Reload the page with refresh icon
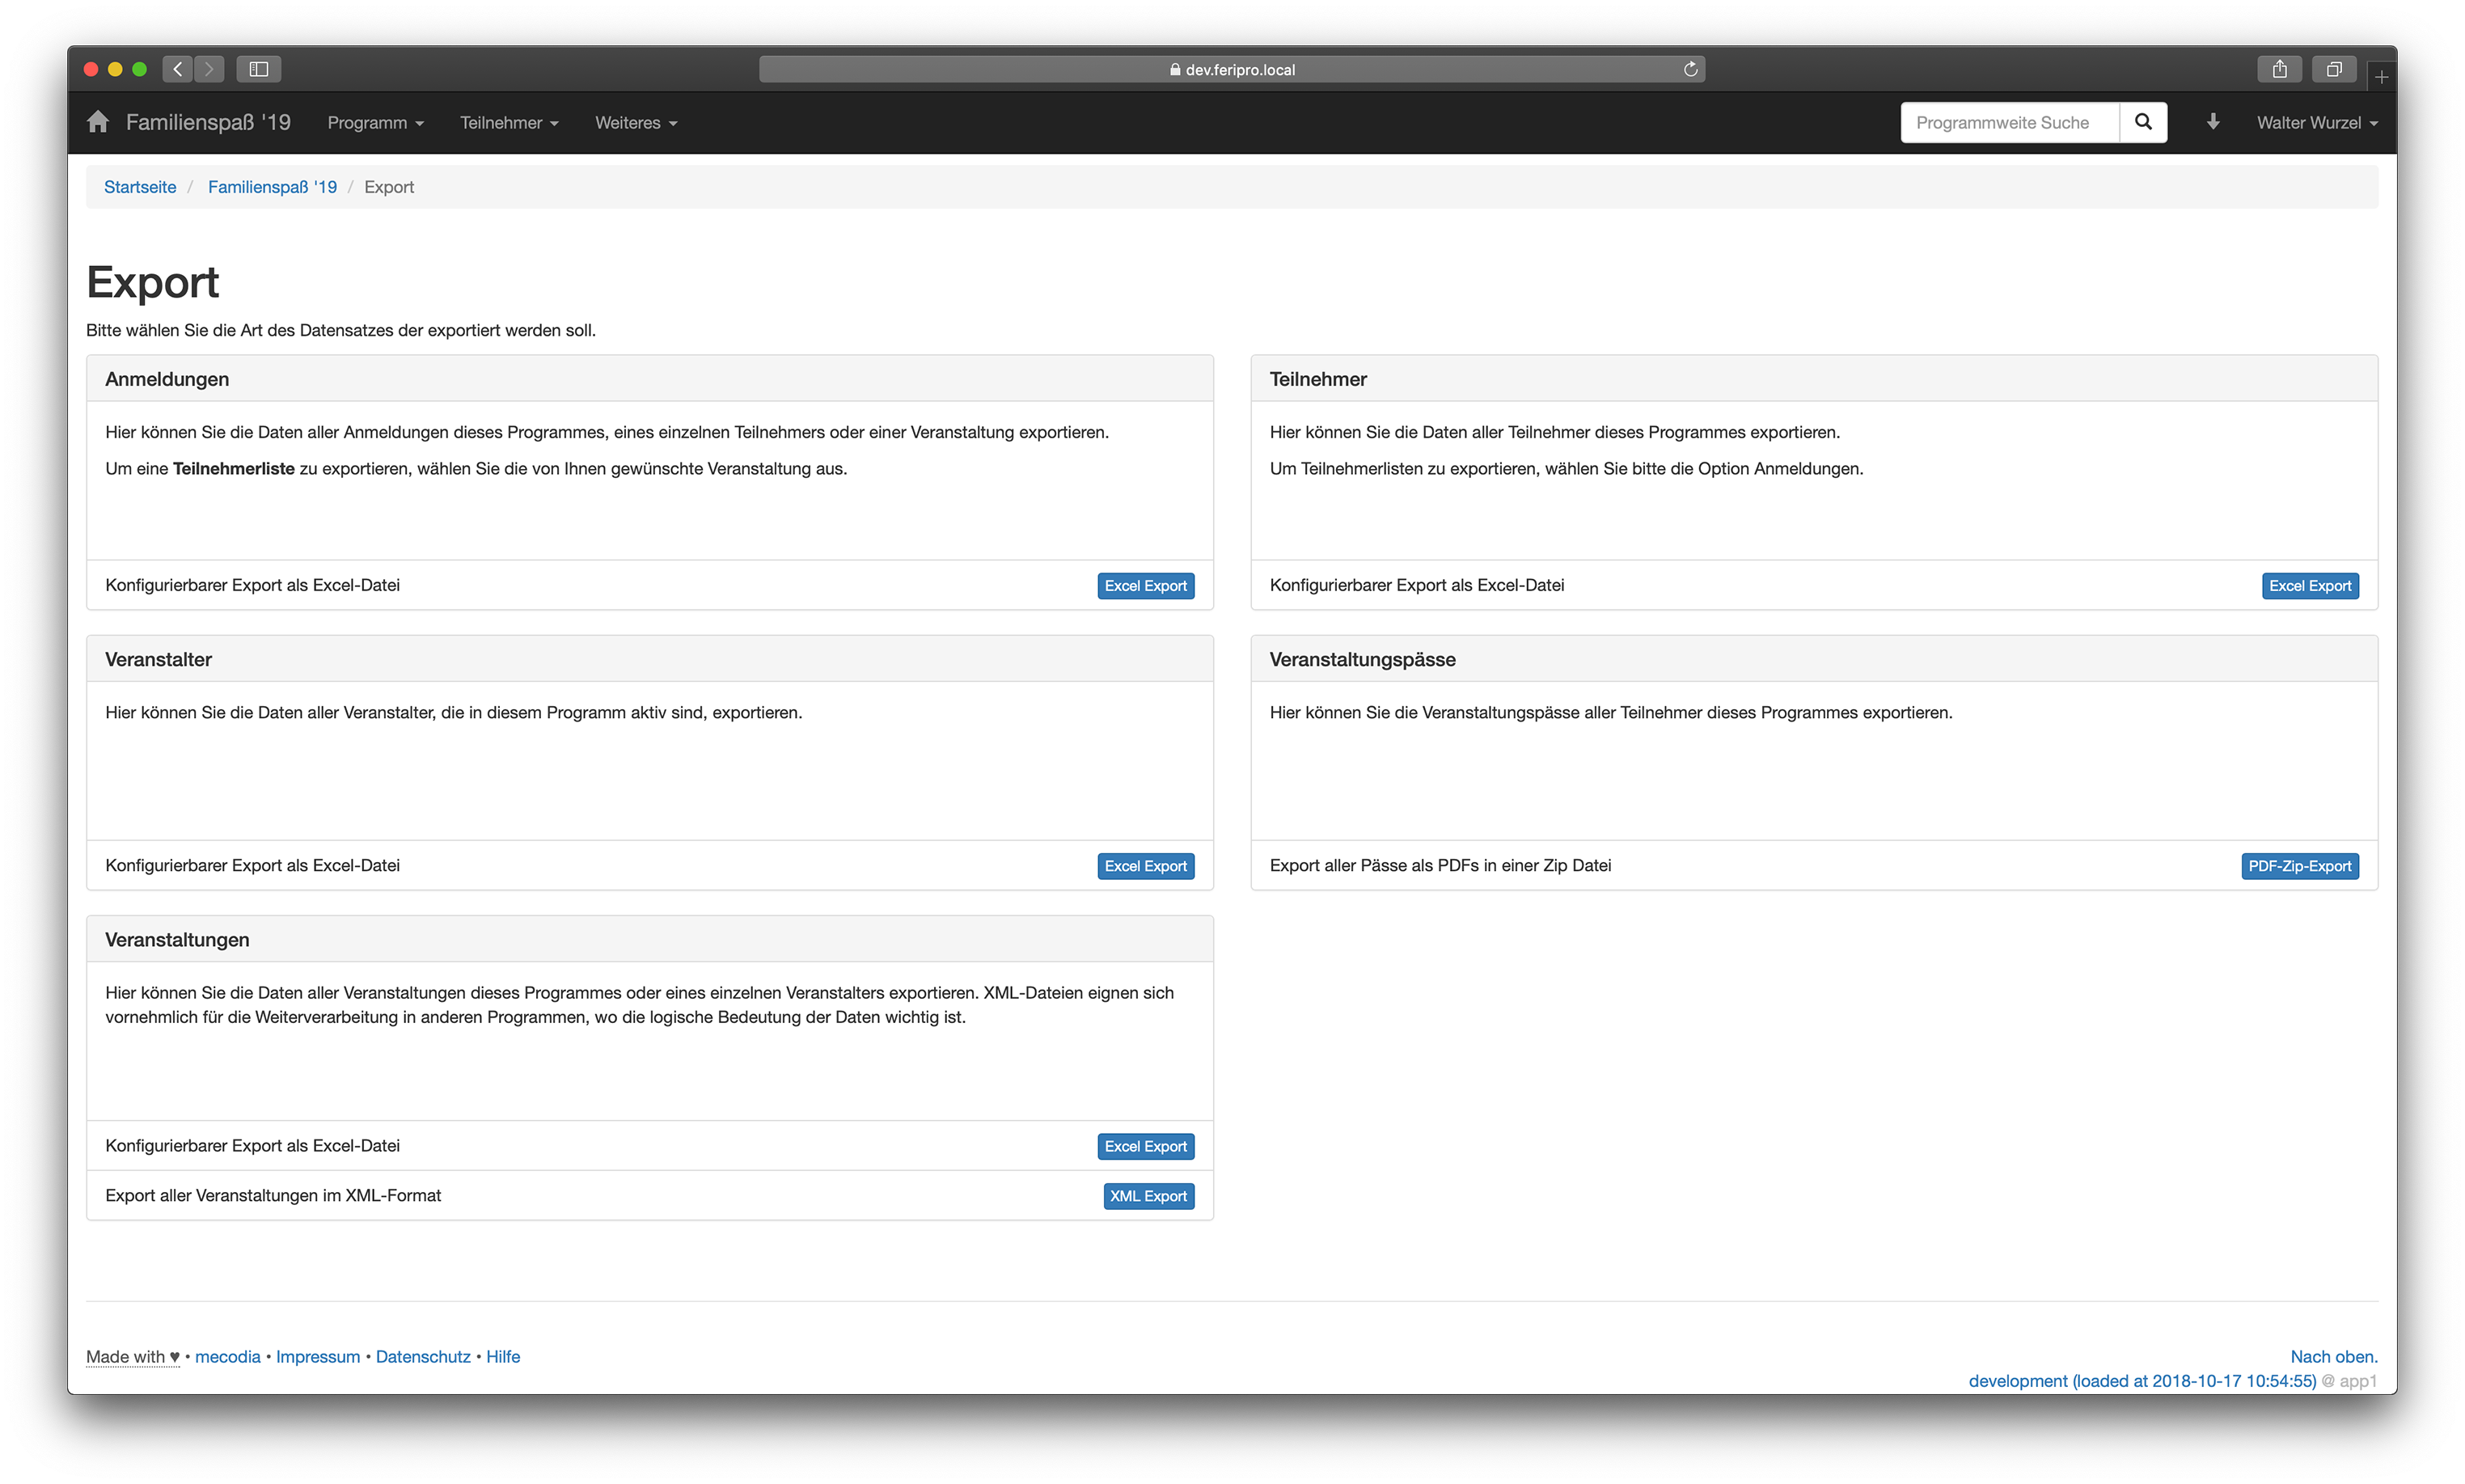The width and height of the screenshot is (2465, 1484). point(1690,69)
